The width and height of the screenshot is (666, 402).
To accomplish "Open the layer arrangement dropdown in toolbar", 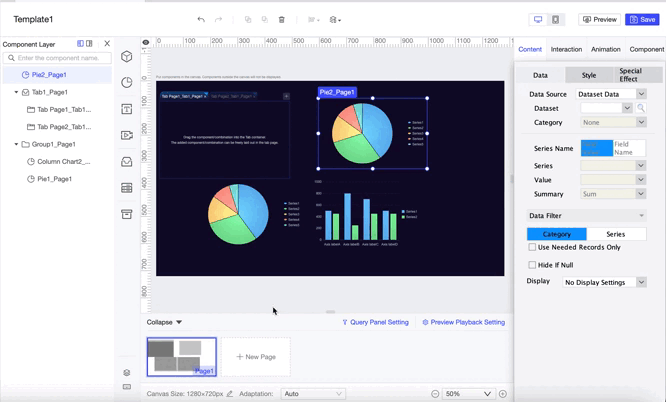I will click(335, 20).
